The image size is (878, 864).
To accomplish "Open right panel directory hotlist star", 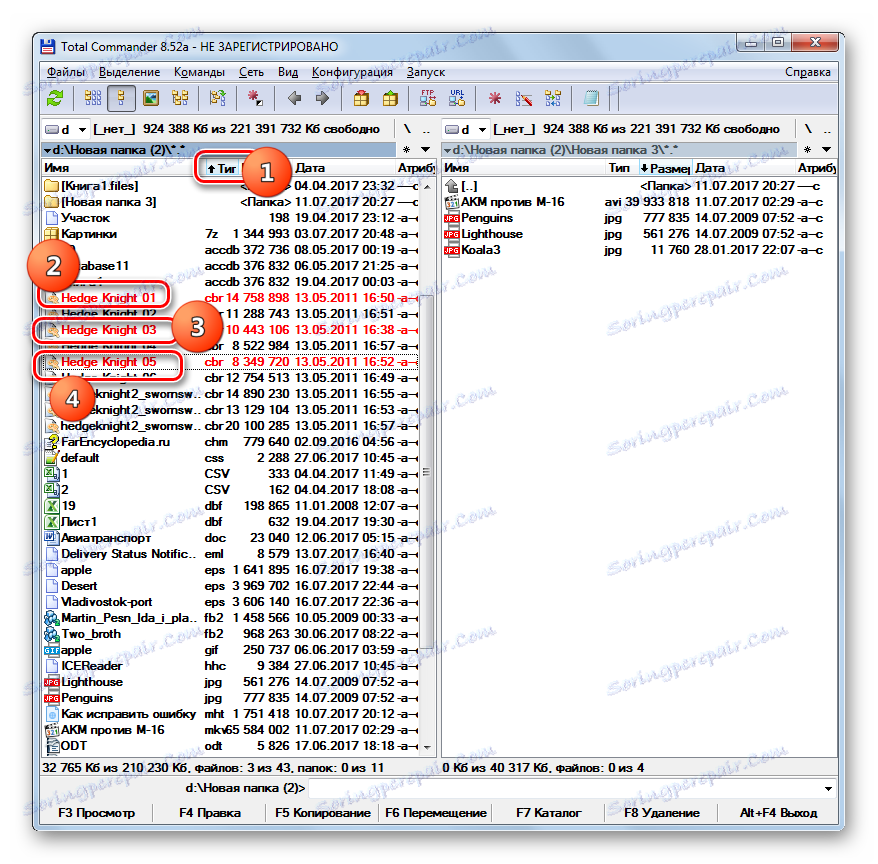I will tap(807, 150).
